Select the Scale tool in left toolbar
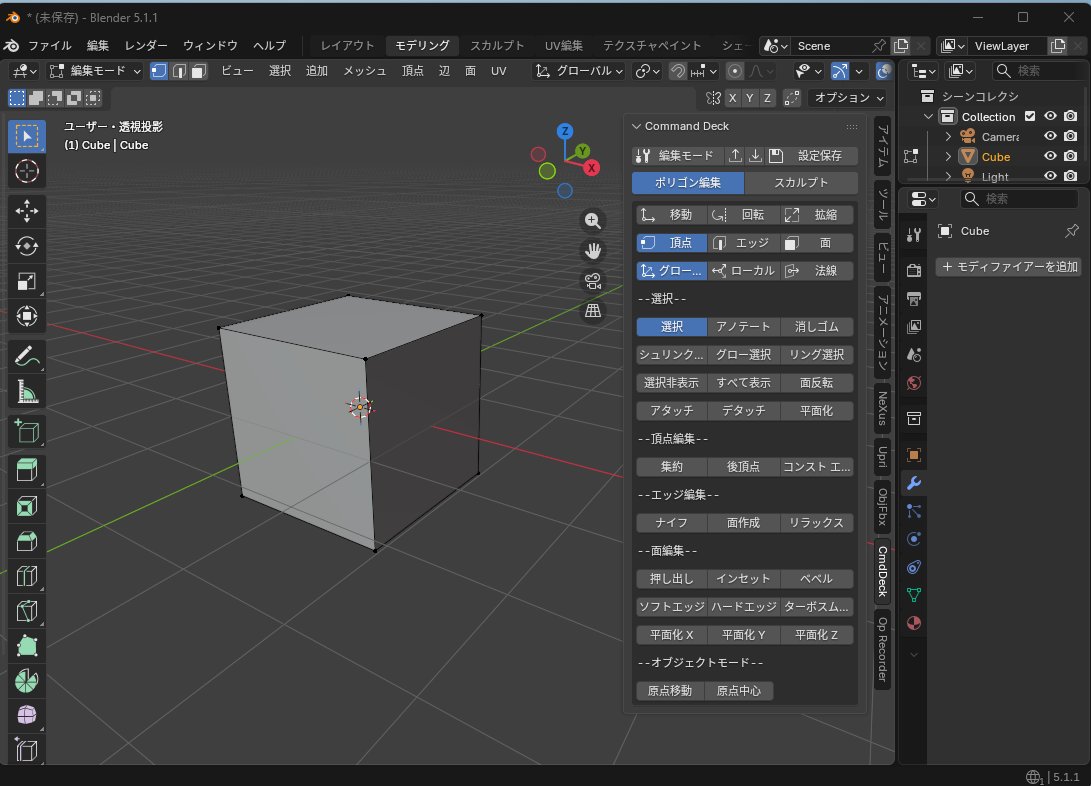The image size is (1091, 786). [x=26, y=281]
